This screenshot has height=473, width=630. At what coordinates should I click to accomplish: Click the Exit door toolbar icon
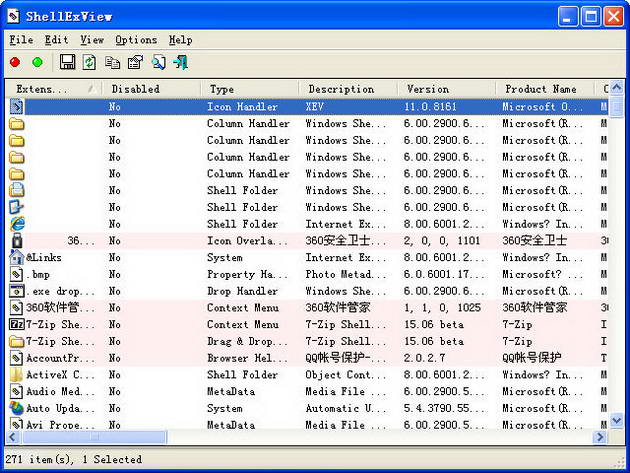(181, 62)
